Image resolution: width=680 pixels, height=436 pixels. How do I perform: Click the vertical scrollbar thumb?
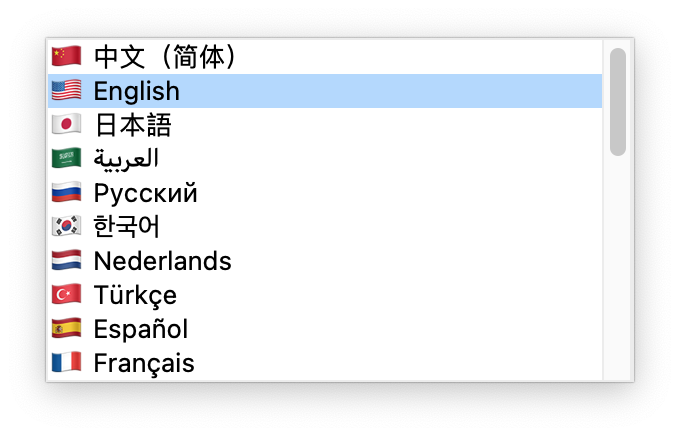[618, 101]
